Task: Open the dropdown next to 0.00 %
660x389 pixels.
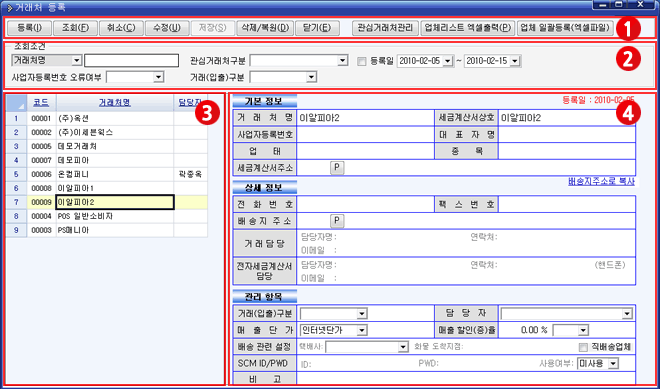Action: 583,330
